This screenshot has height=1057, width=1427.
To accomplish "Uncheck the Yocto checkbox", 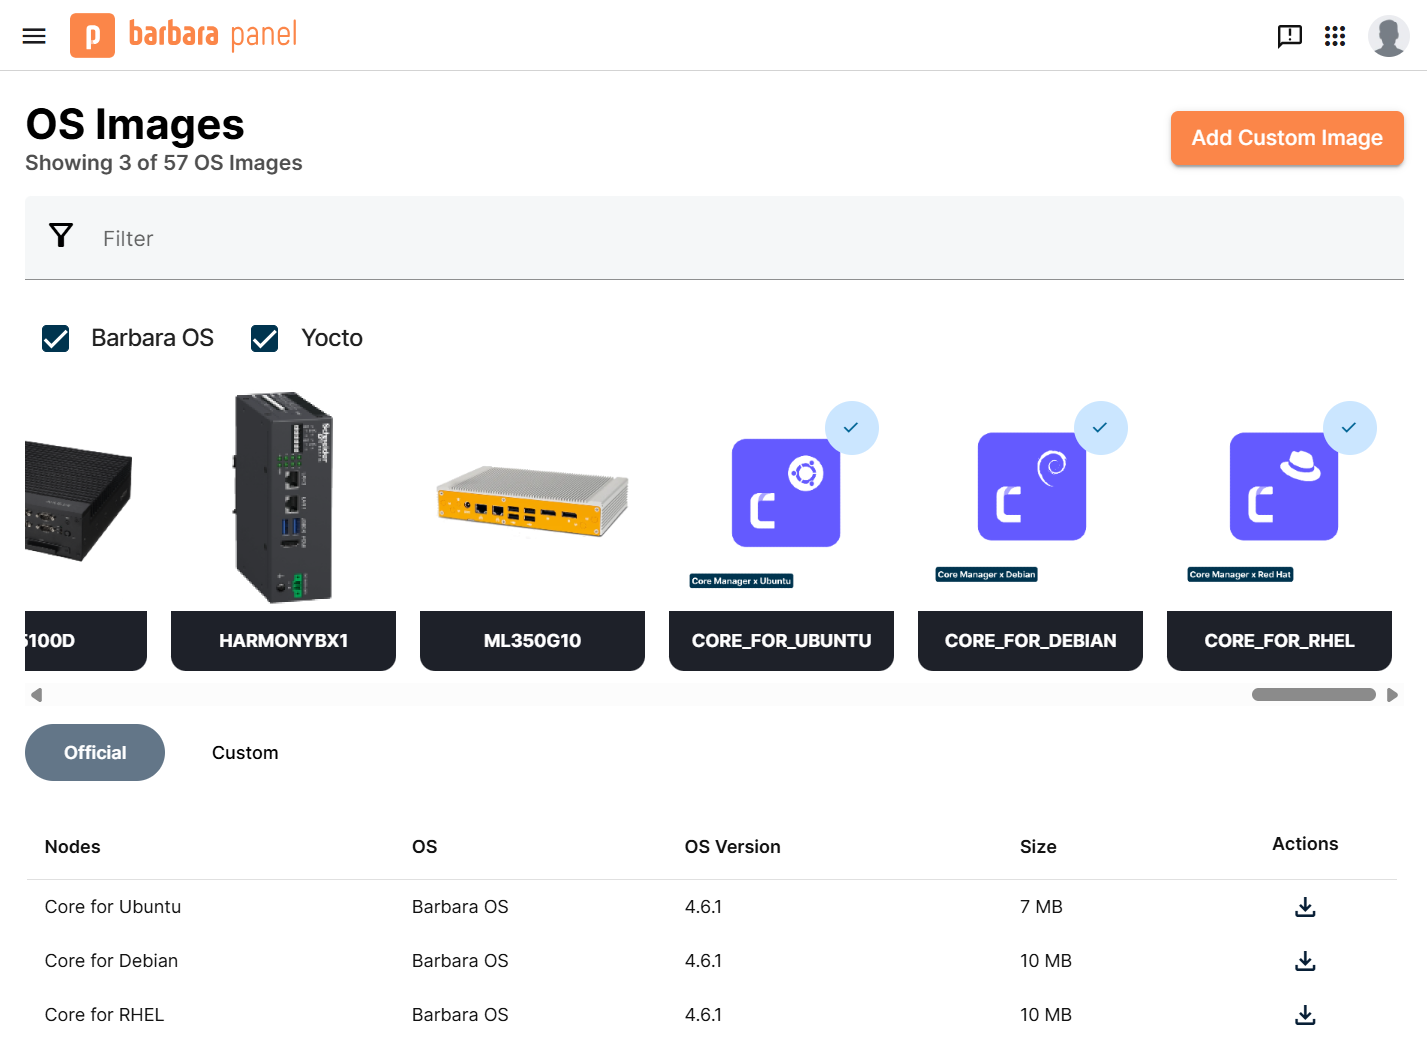I will [265, 339].
